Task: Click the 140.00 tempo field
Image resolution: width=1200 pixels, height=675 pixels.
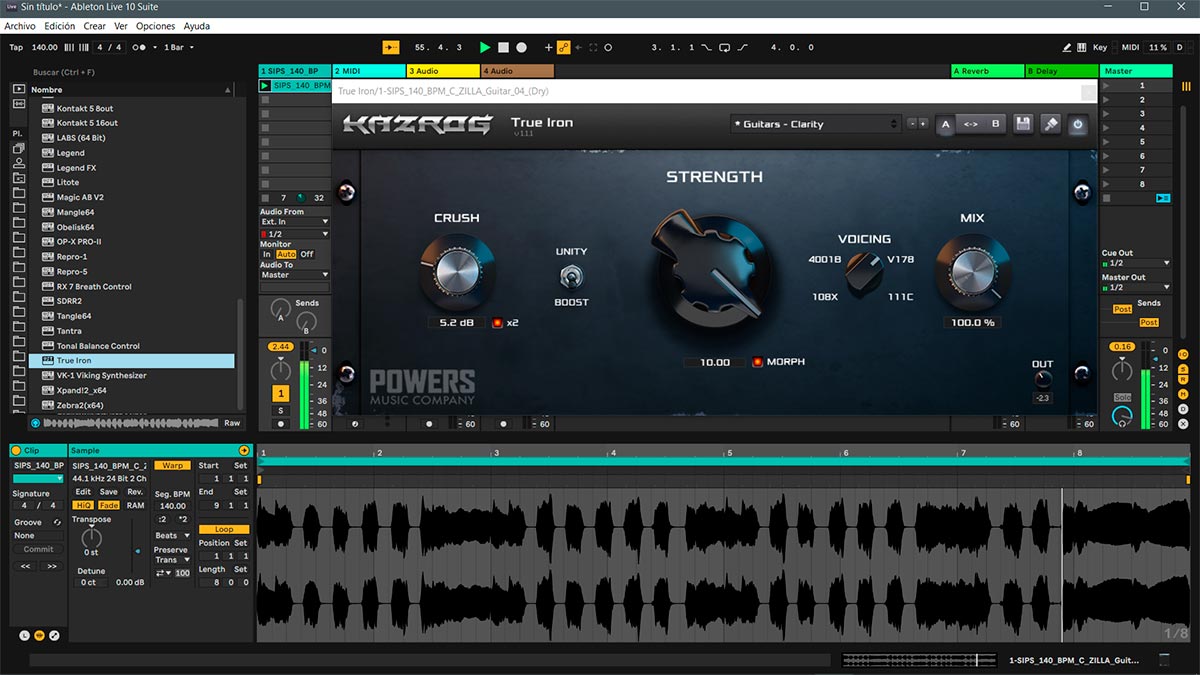Action: (45, 47)
